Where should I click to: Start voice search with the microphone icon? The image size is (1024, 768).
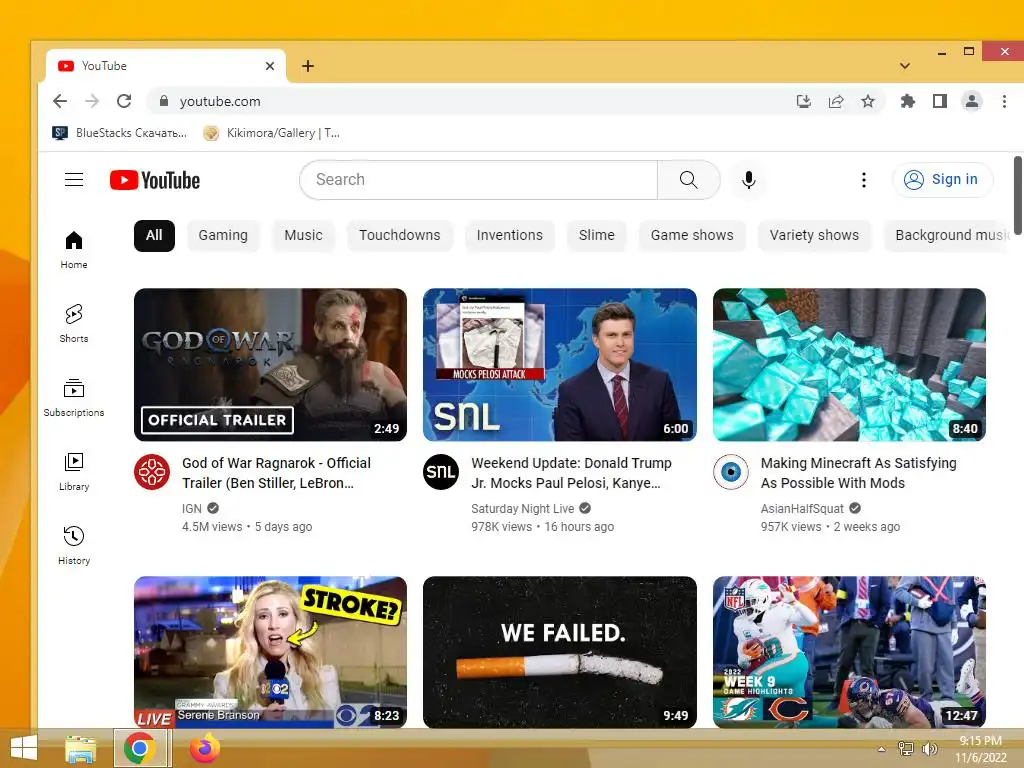(x=748, y=180)
